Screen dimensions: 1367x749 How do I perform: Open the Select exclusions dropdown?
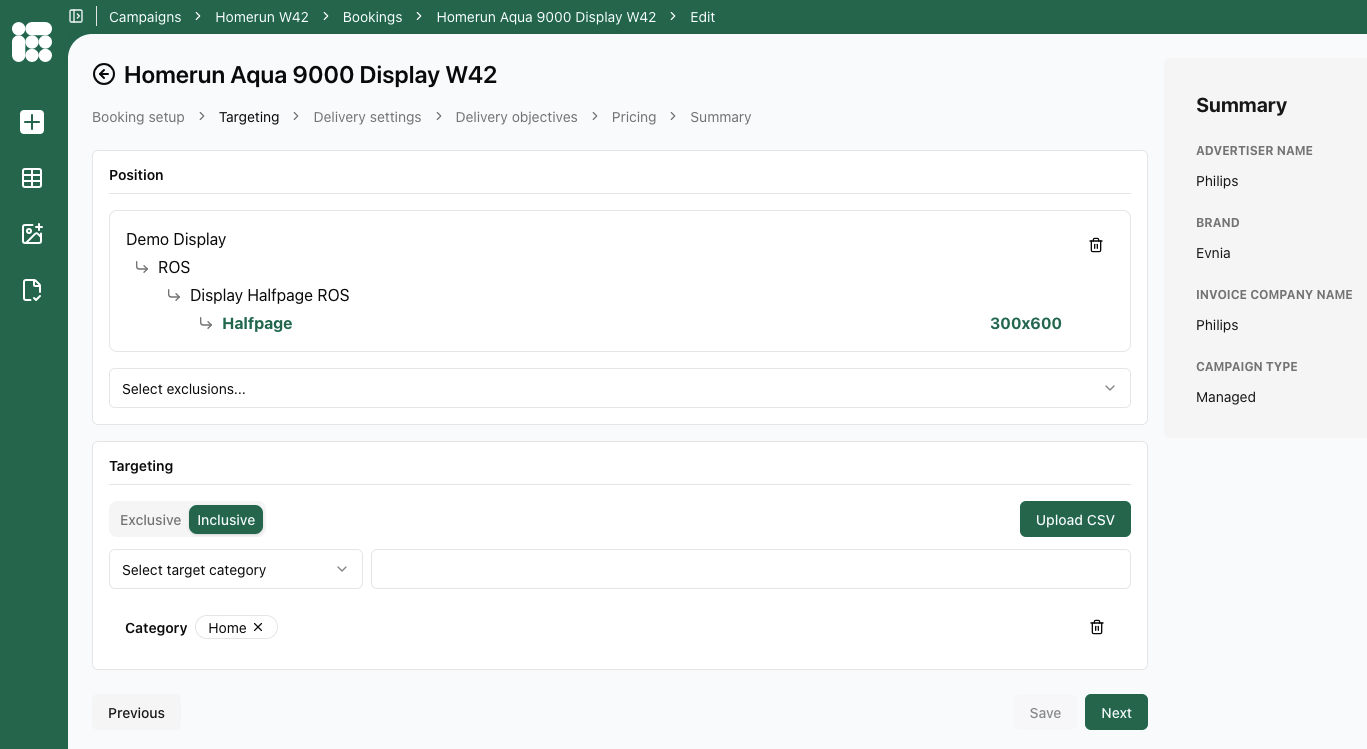pos(620,388)
